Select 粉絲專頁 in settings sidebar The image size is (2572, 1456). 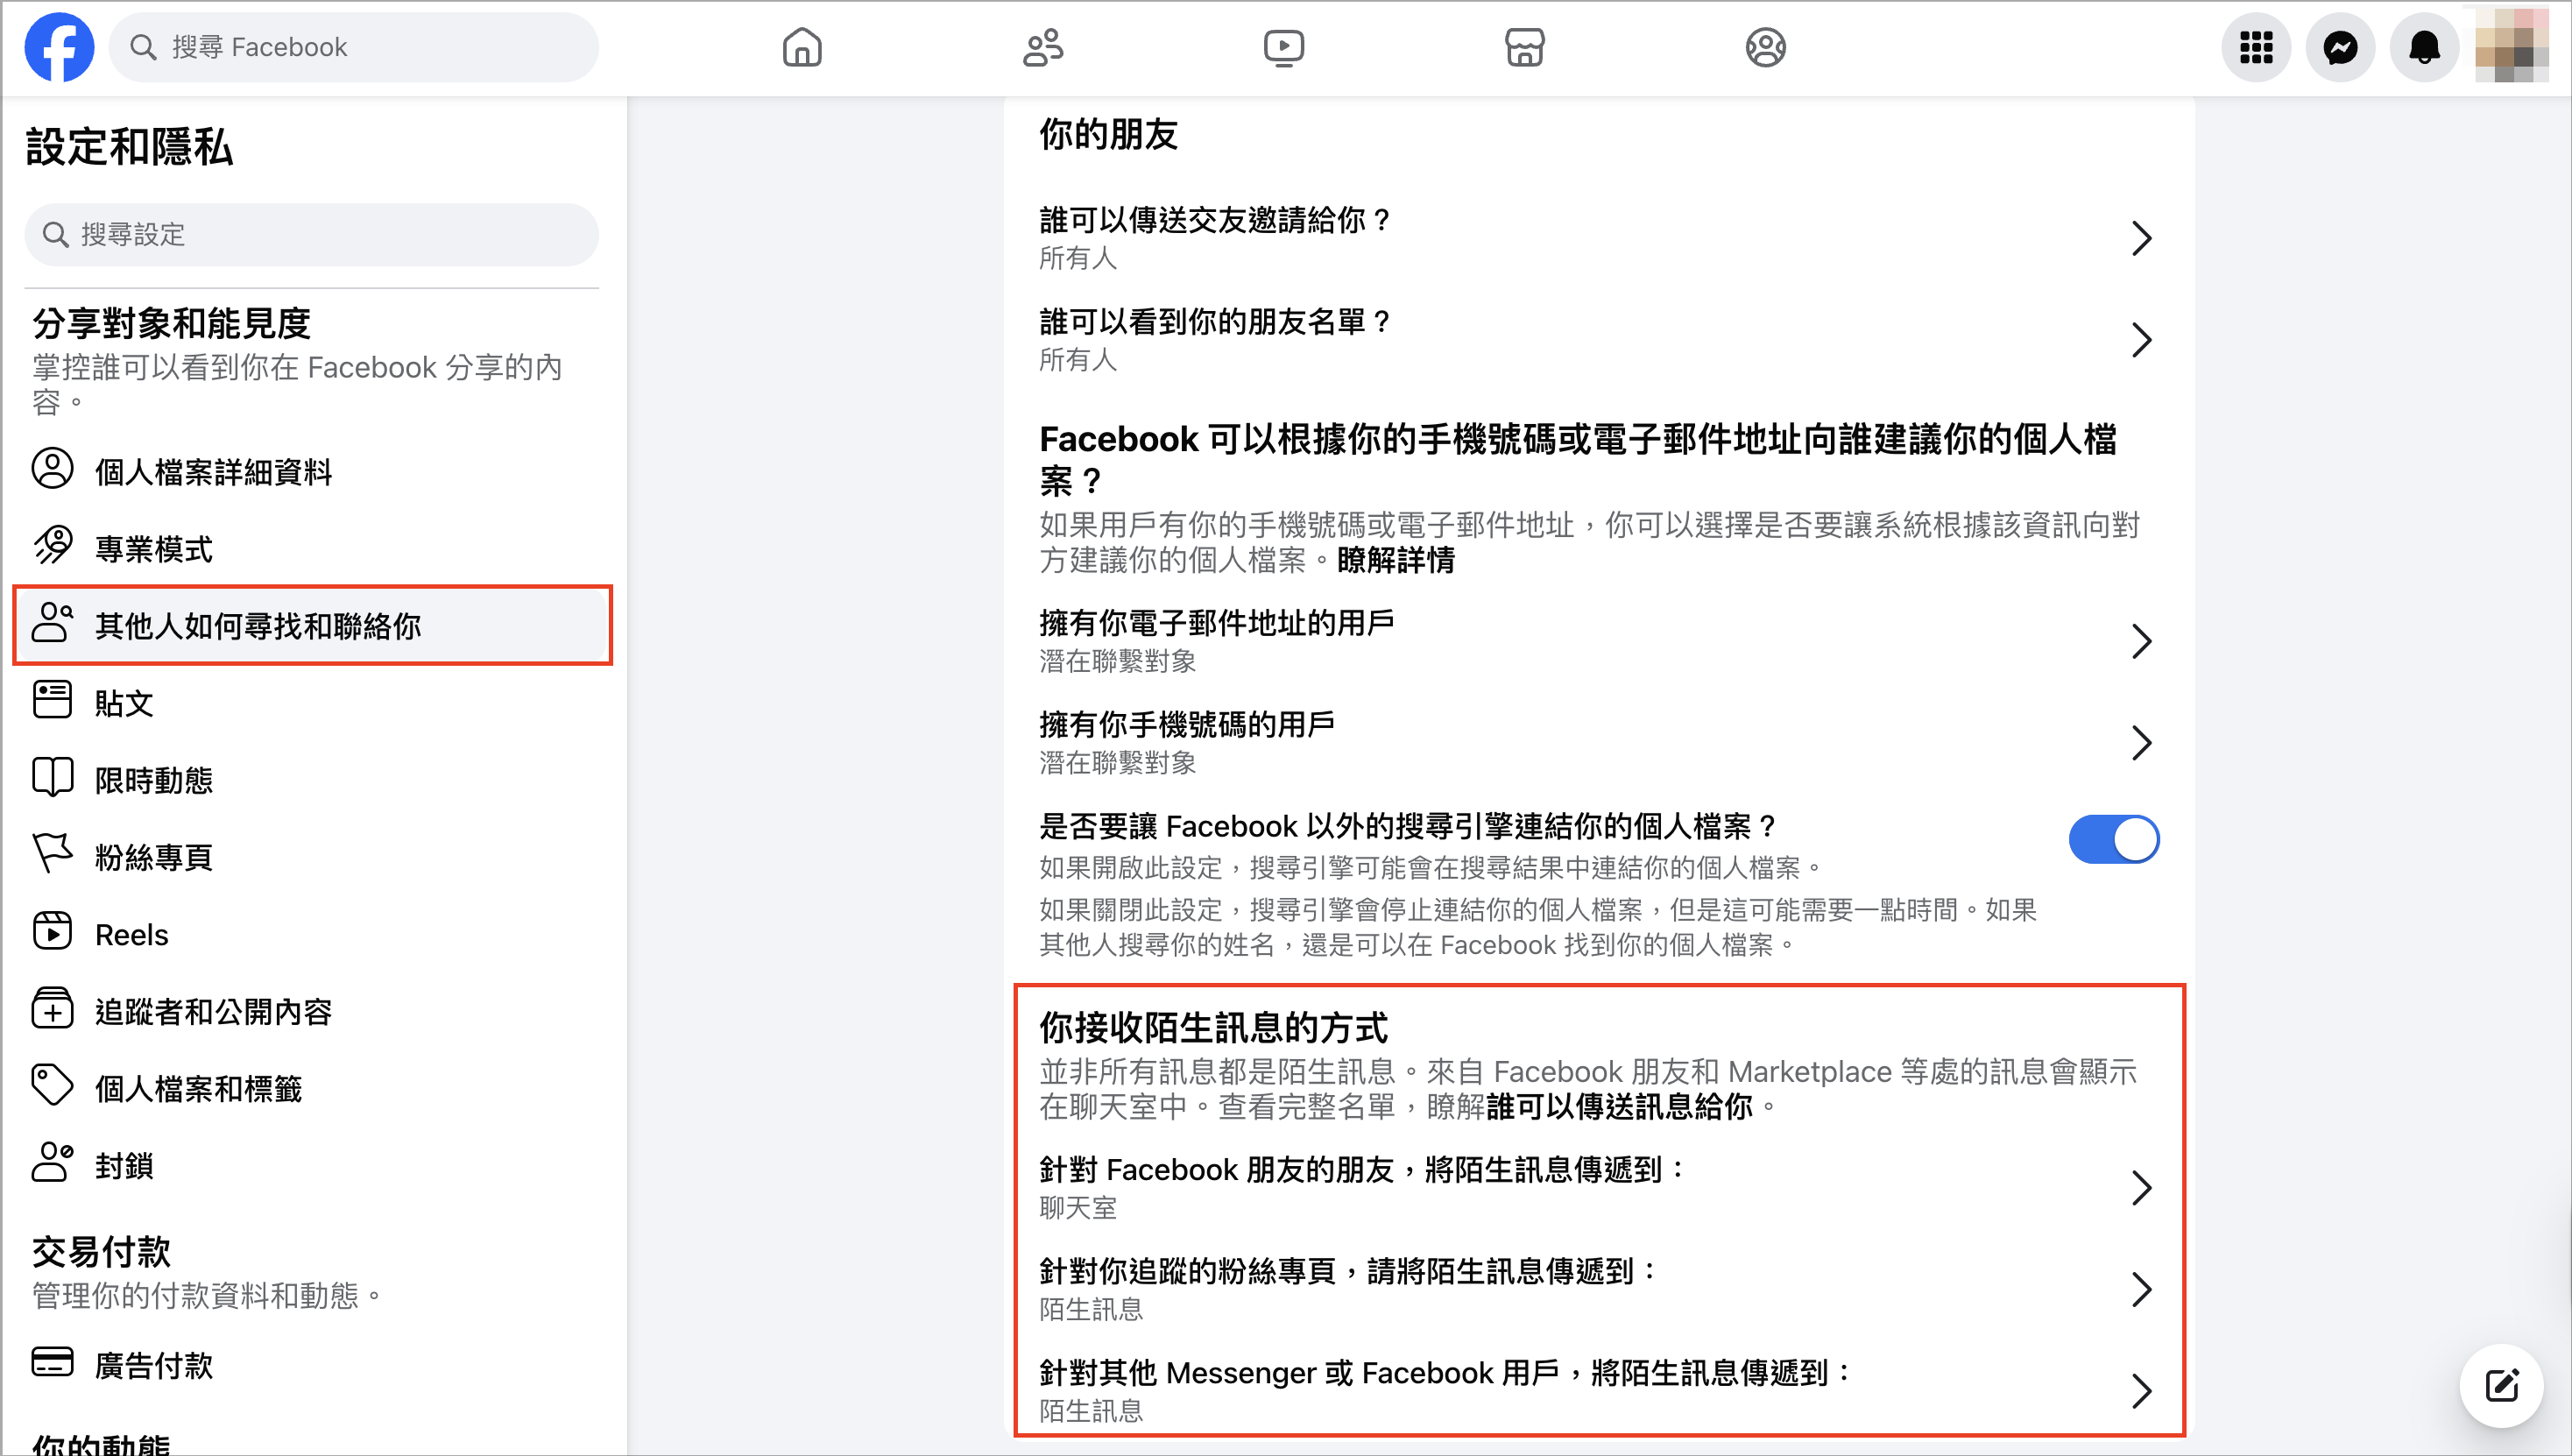point(154,857)
